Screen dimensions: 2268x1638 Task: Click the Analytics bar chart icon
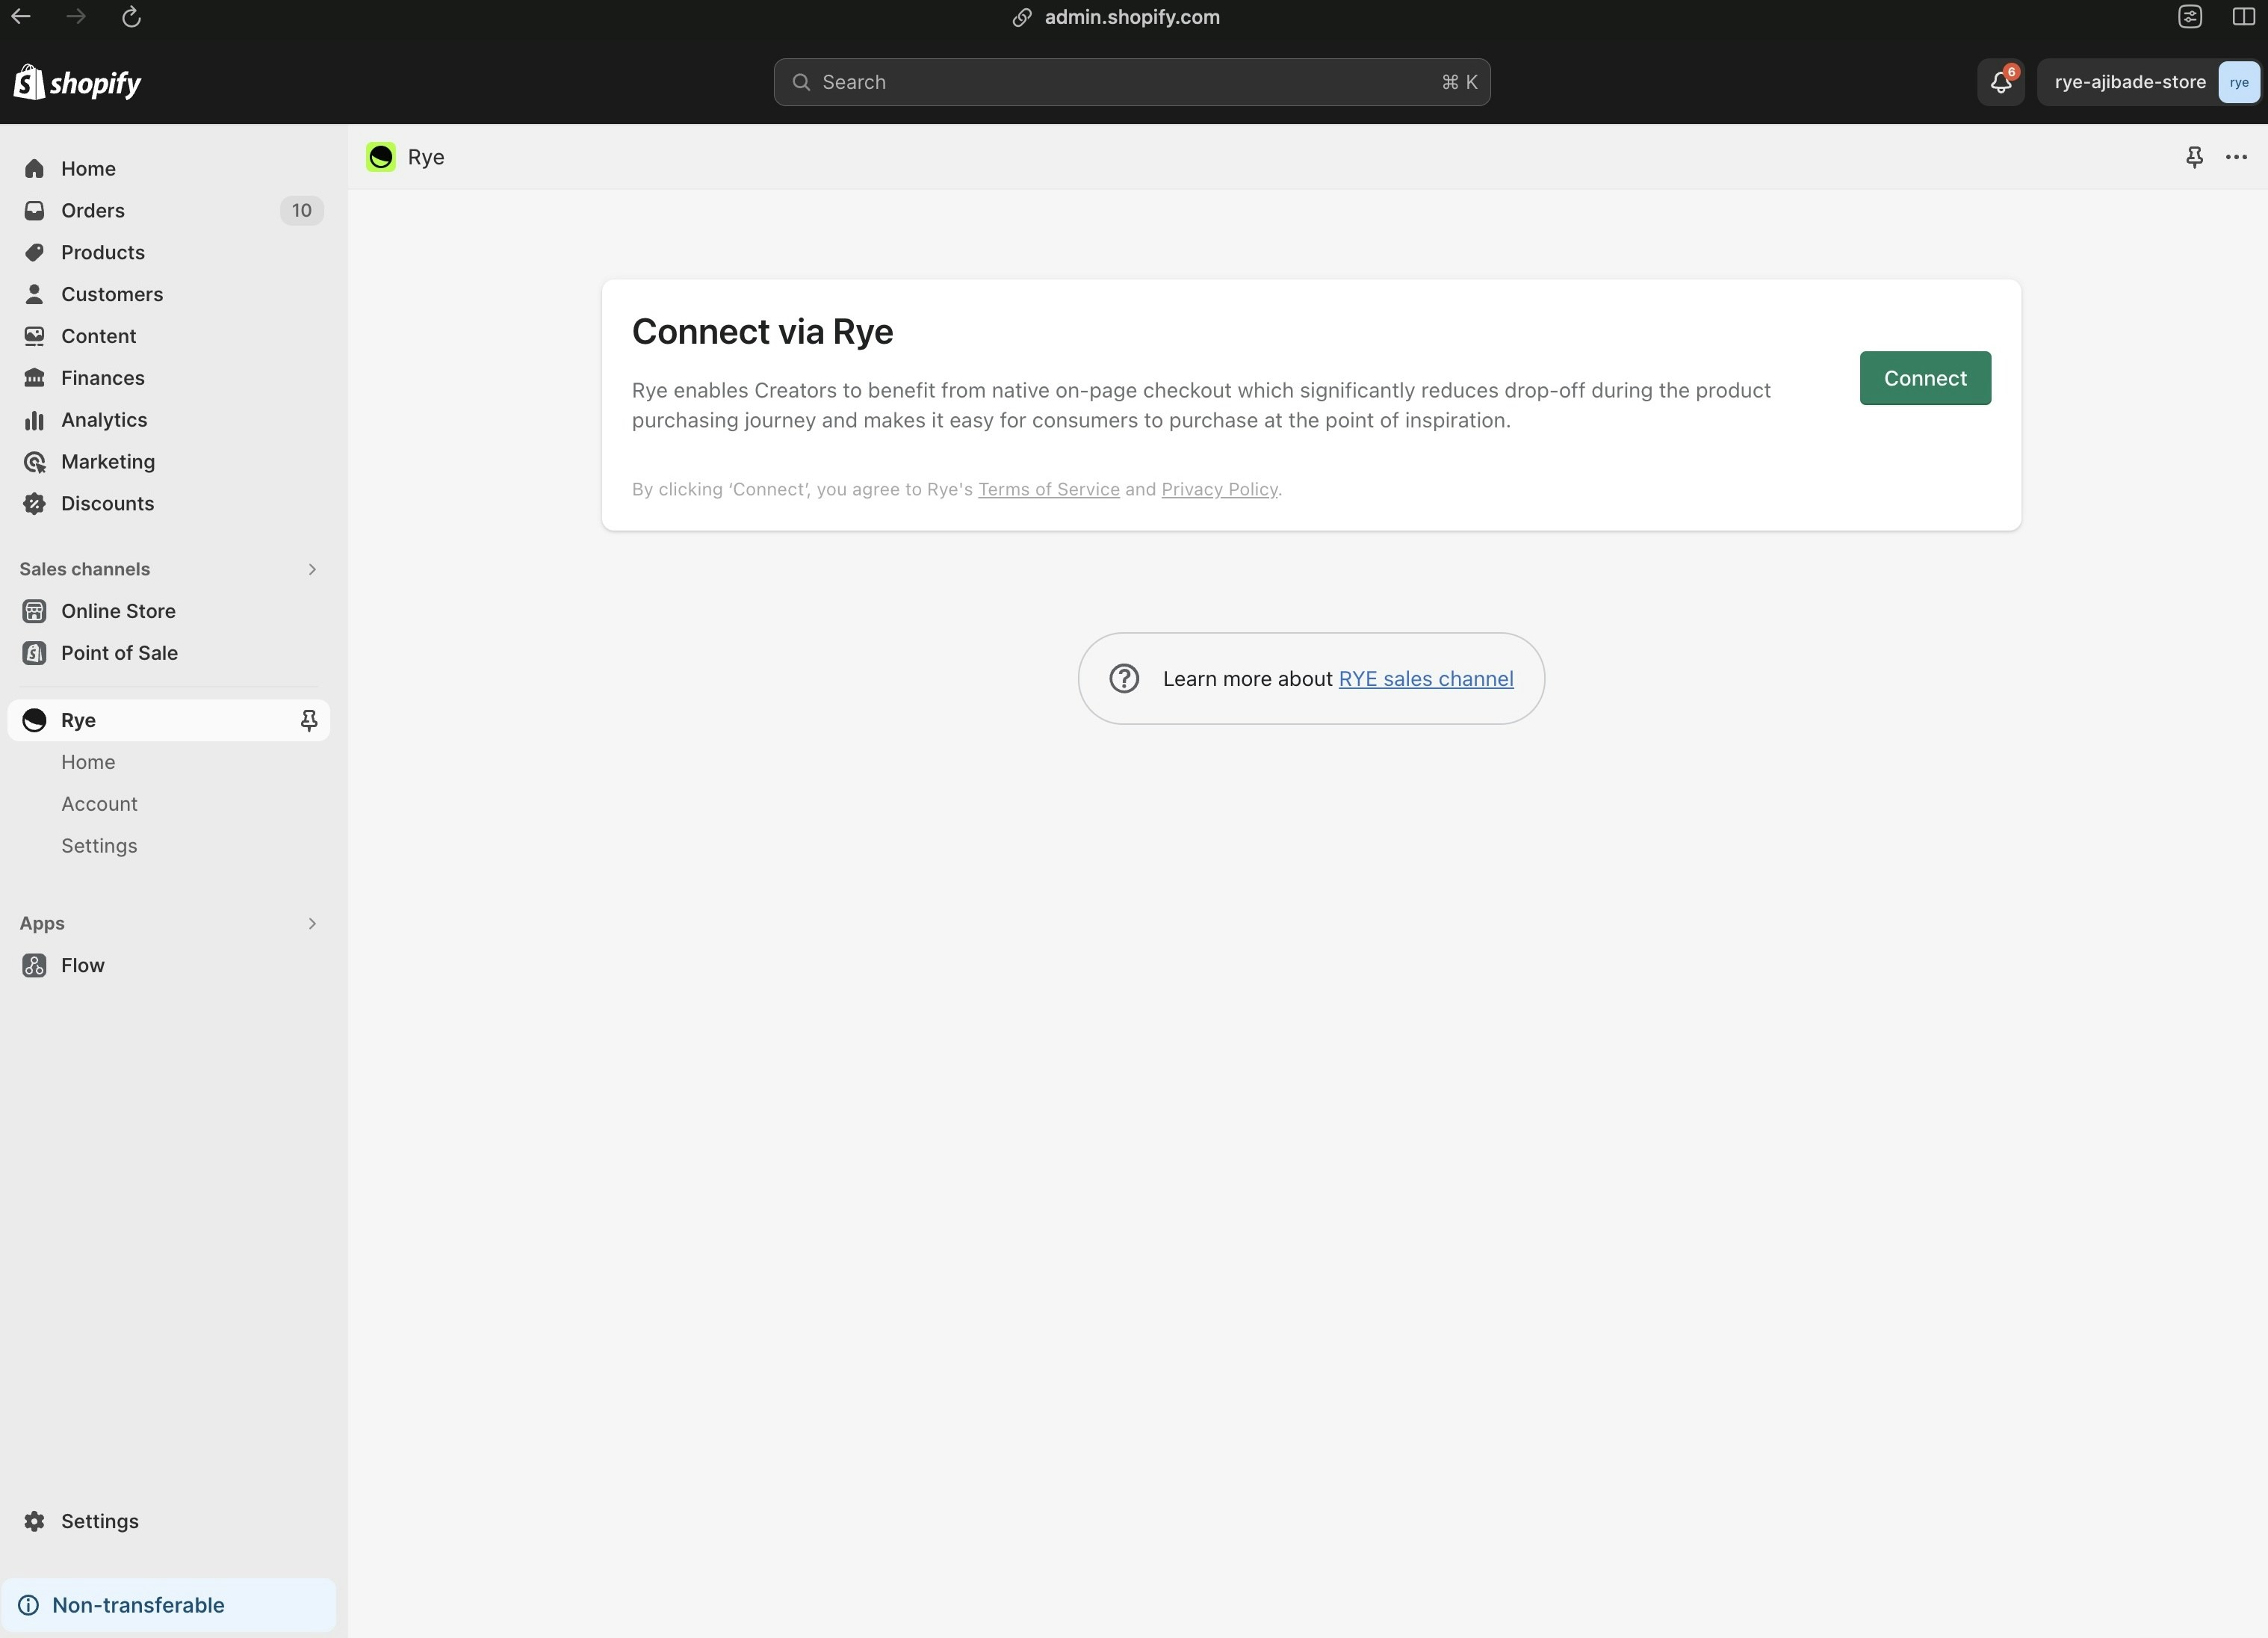(x=34, y=420)
